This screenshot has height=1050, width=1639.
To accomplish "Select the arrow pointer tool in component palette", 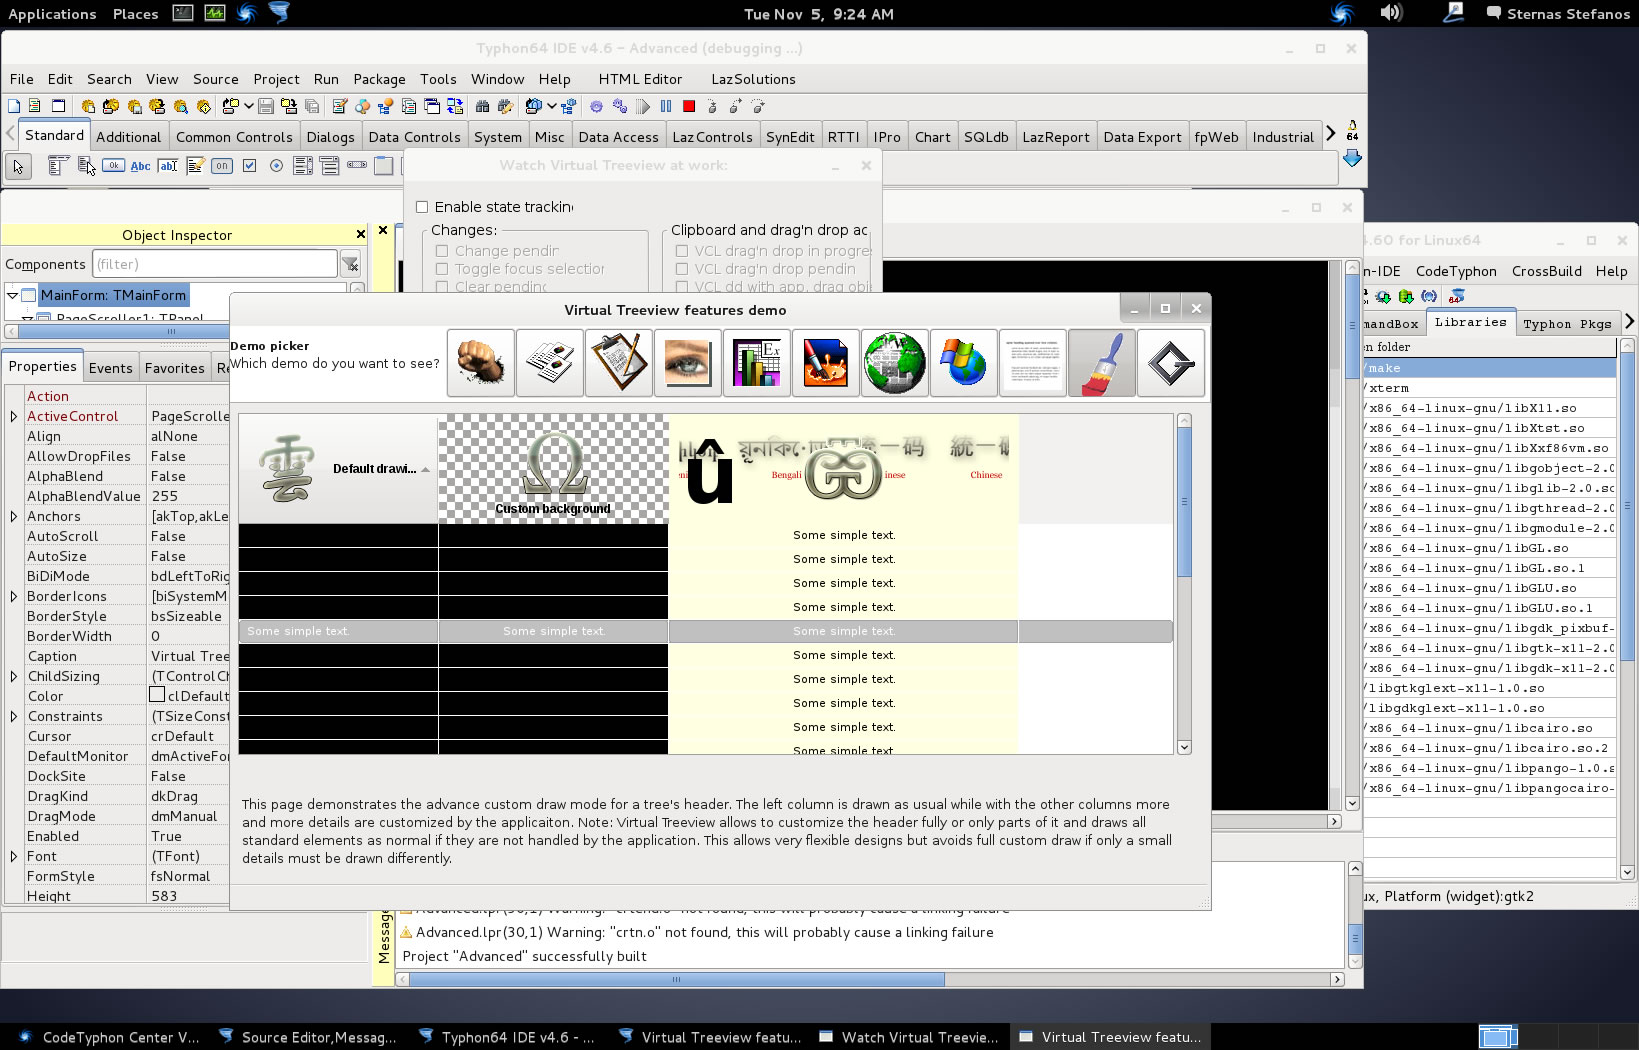I will pos(18,166).
